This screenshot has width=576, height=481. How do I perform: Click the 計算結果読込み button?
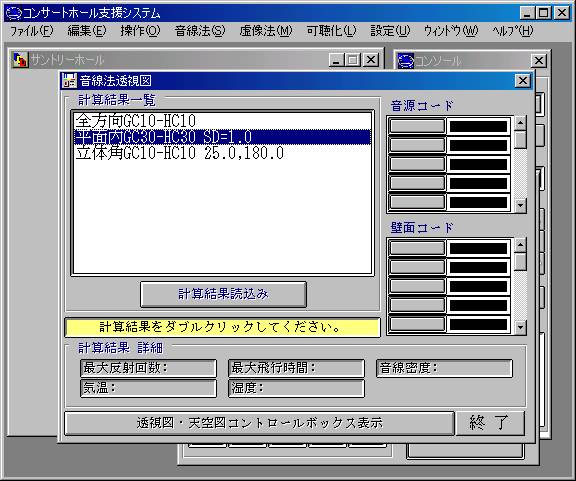tap(223, 294)
